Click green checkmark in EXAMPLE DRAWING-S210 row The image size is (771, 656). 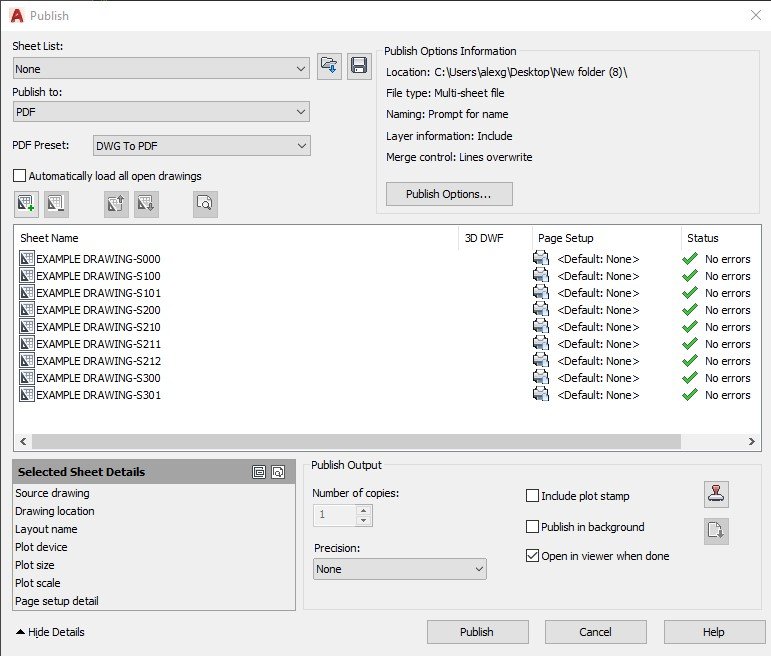tap(690, 327)
